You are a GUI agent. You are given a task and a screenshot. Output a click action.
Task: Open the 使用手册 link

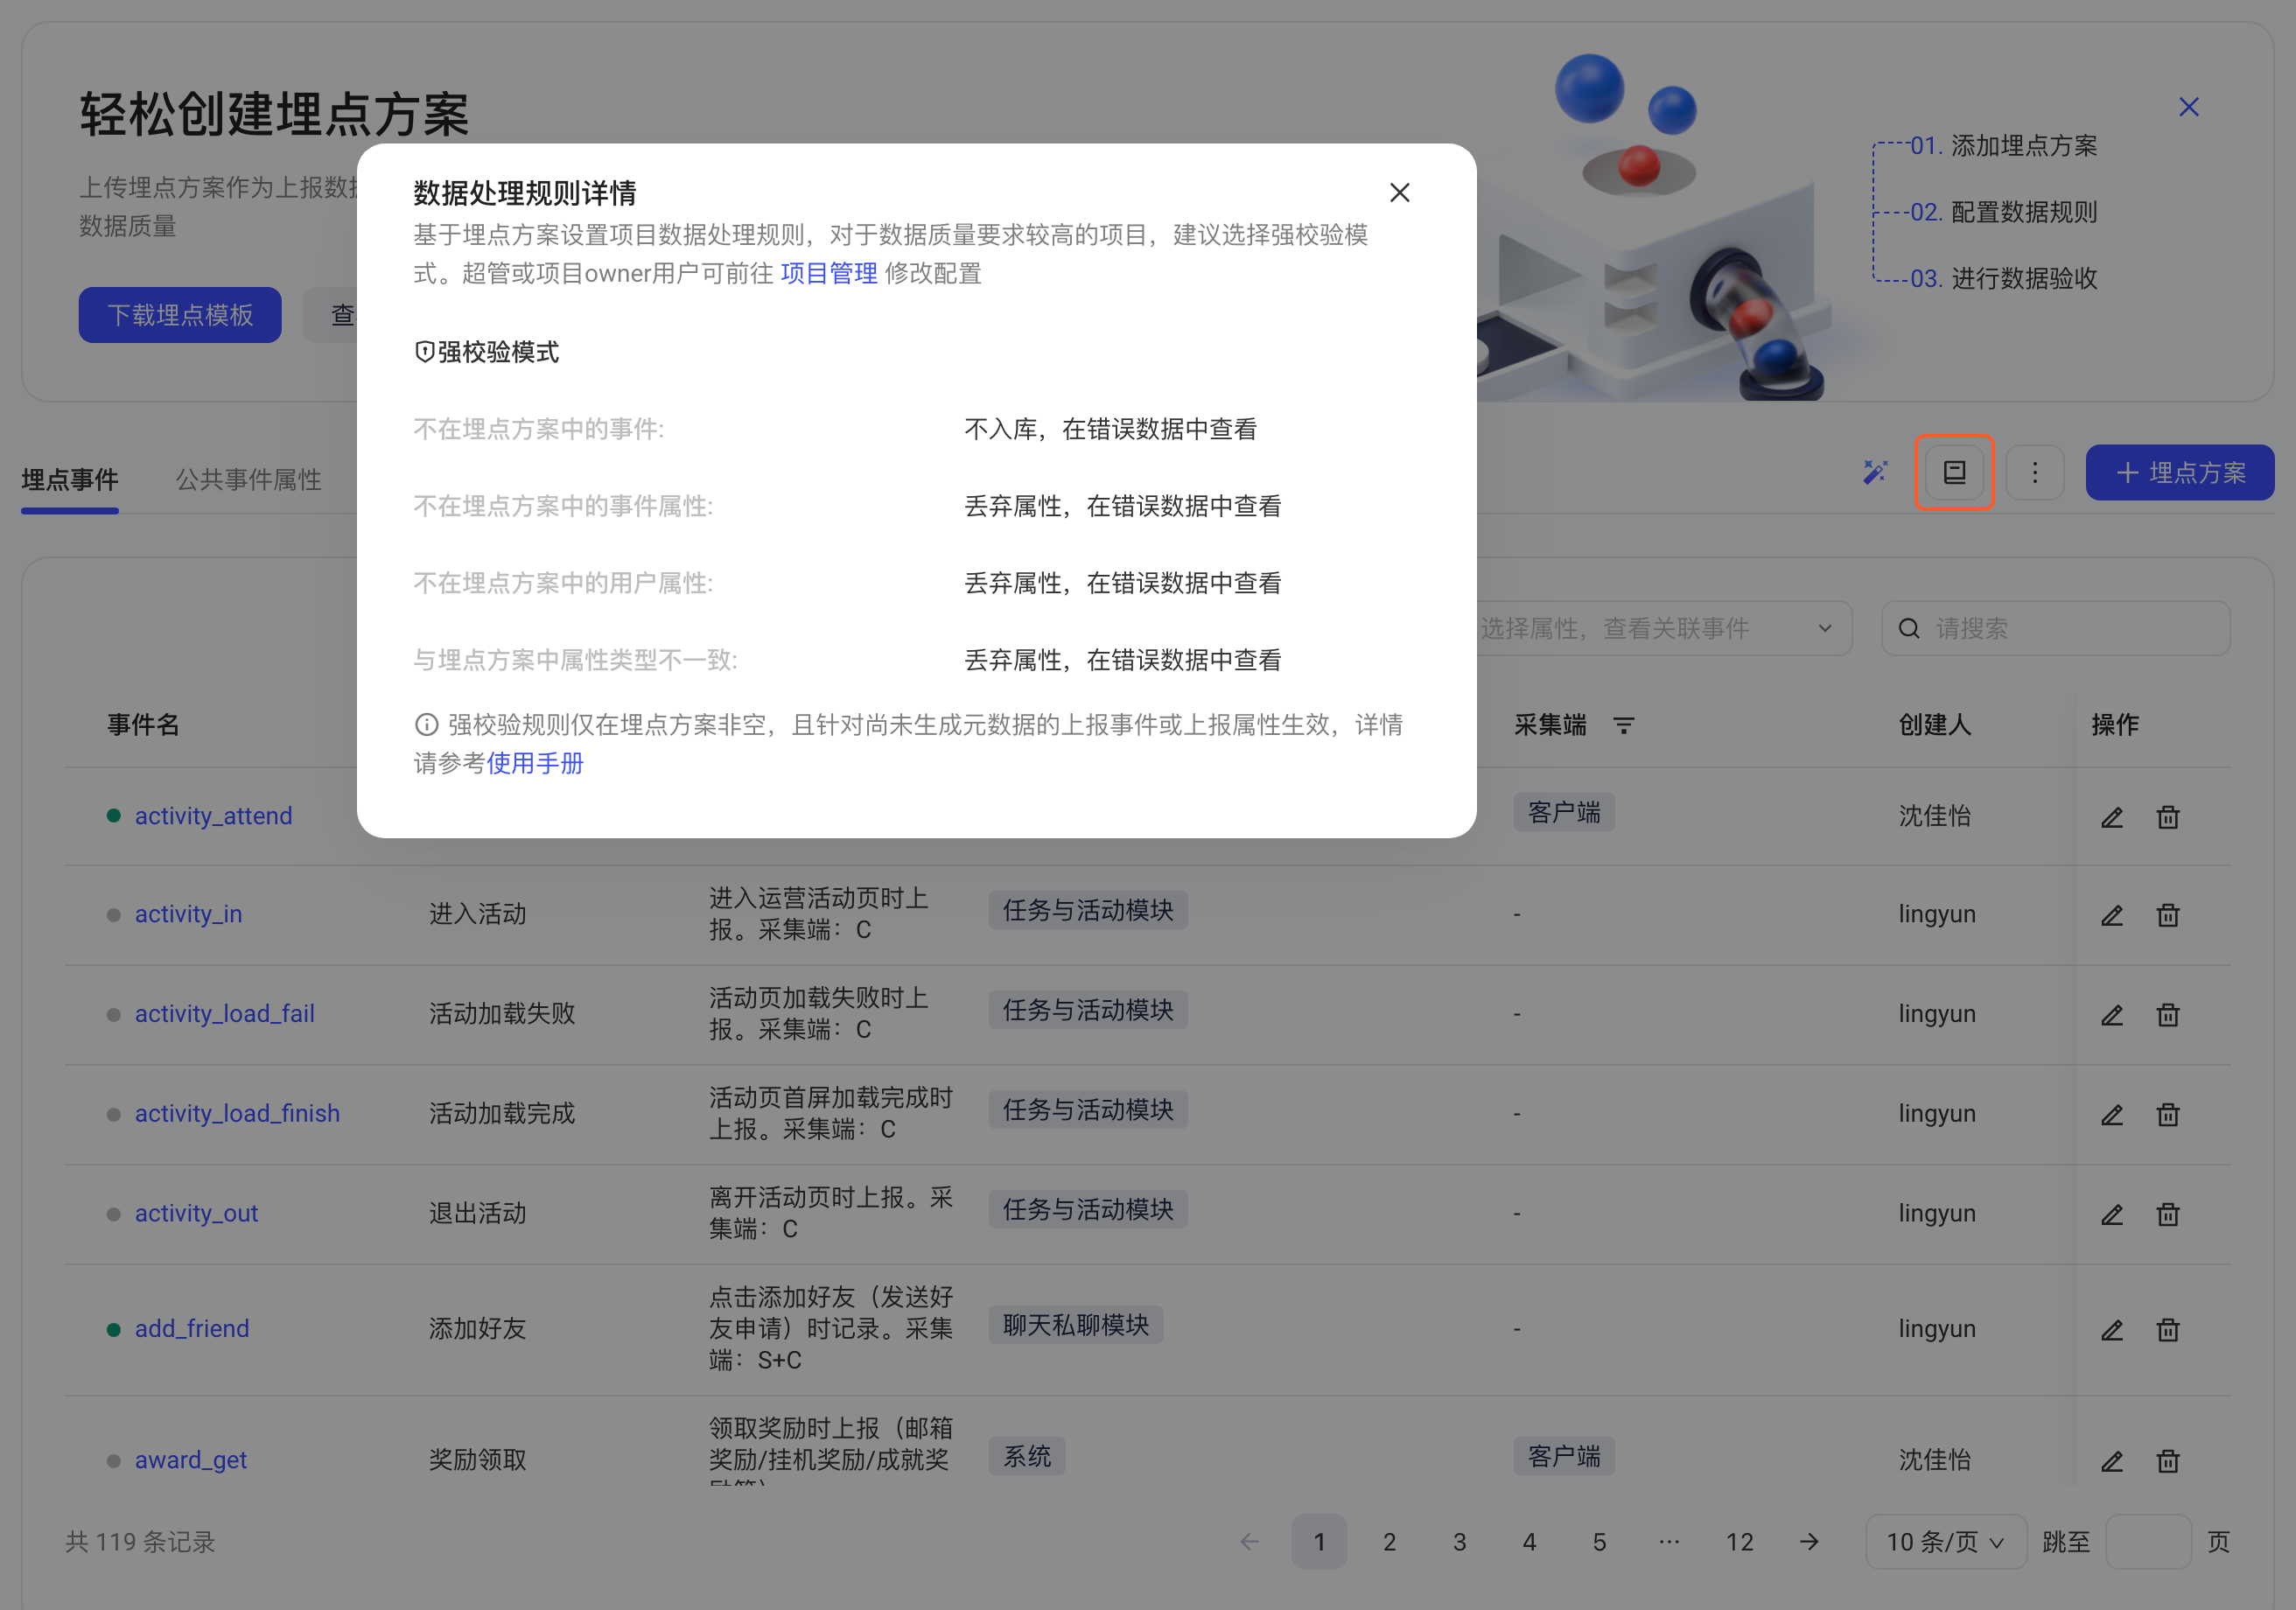pos(535,763)
